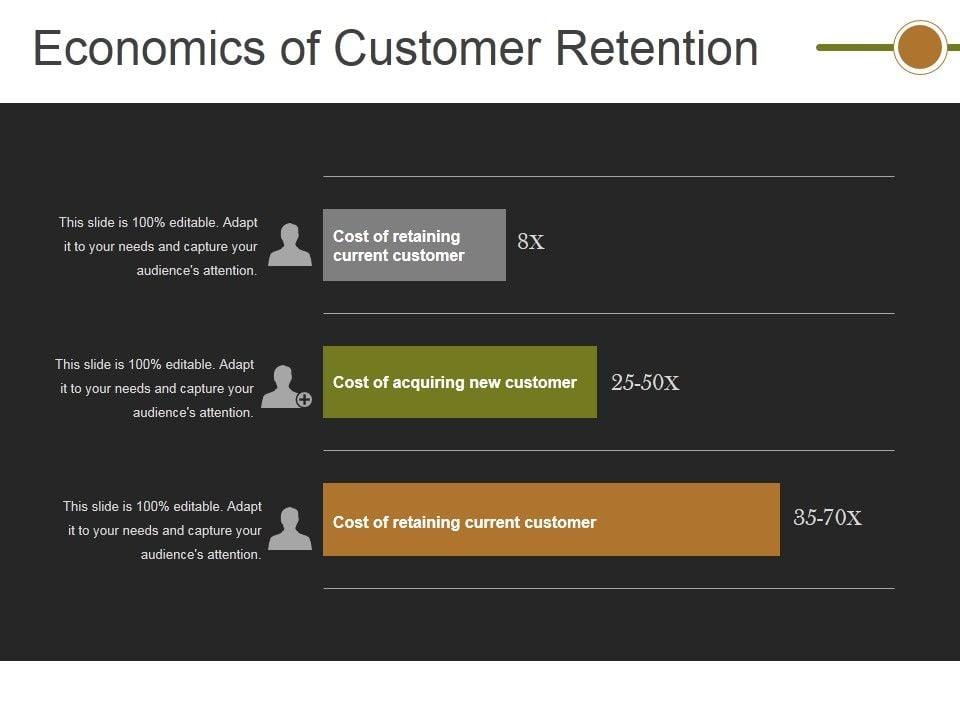Click the description text left of the orange bar
Viewport: 960px width, 720px height.
coord(162,530)
